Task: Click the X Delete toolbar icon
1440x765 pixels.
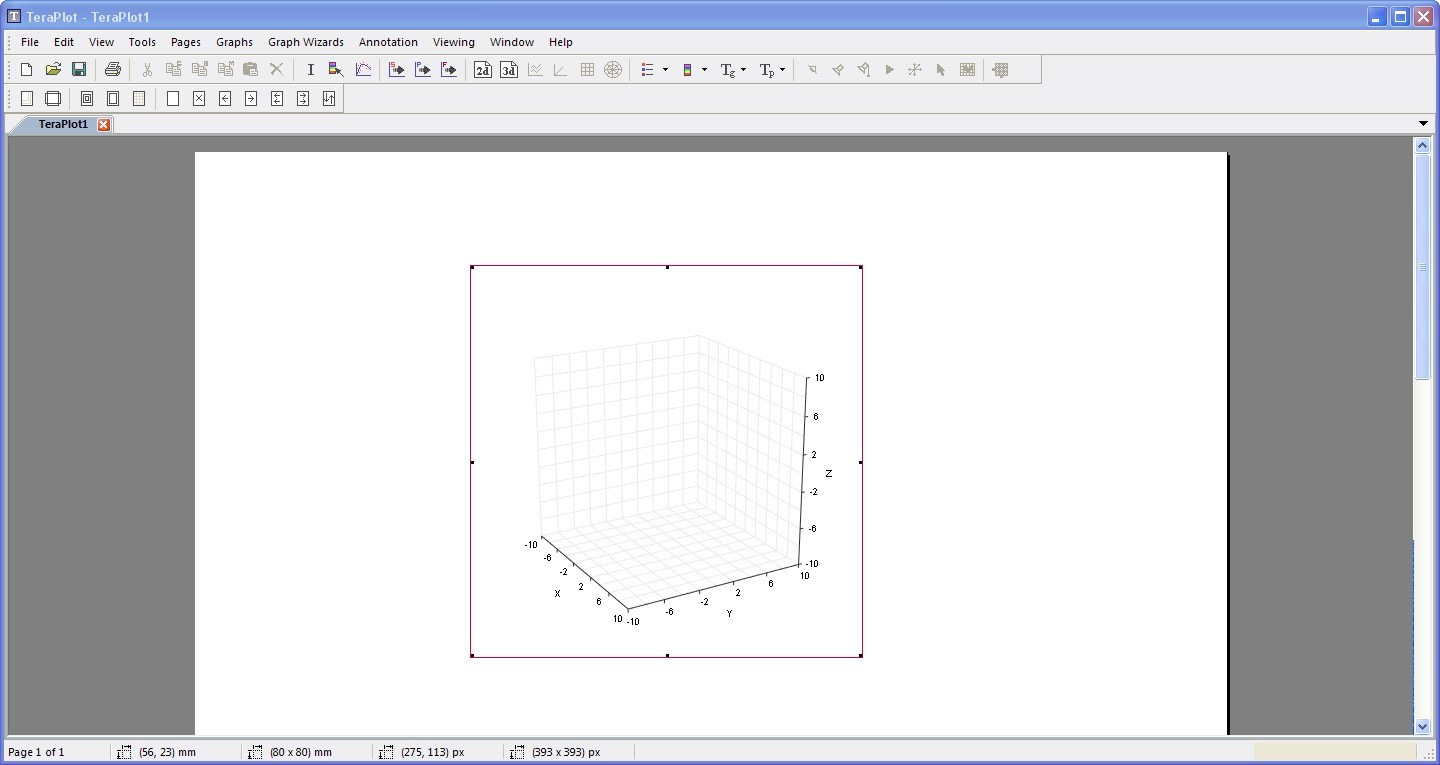Action: 277,69
